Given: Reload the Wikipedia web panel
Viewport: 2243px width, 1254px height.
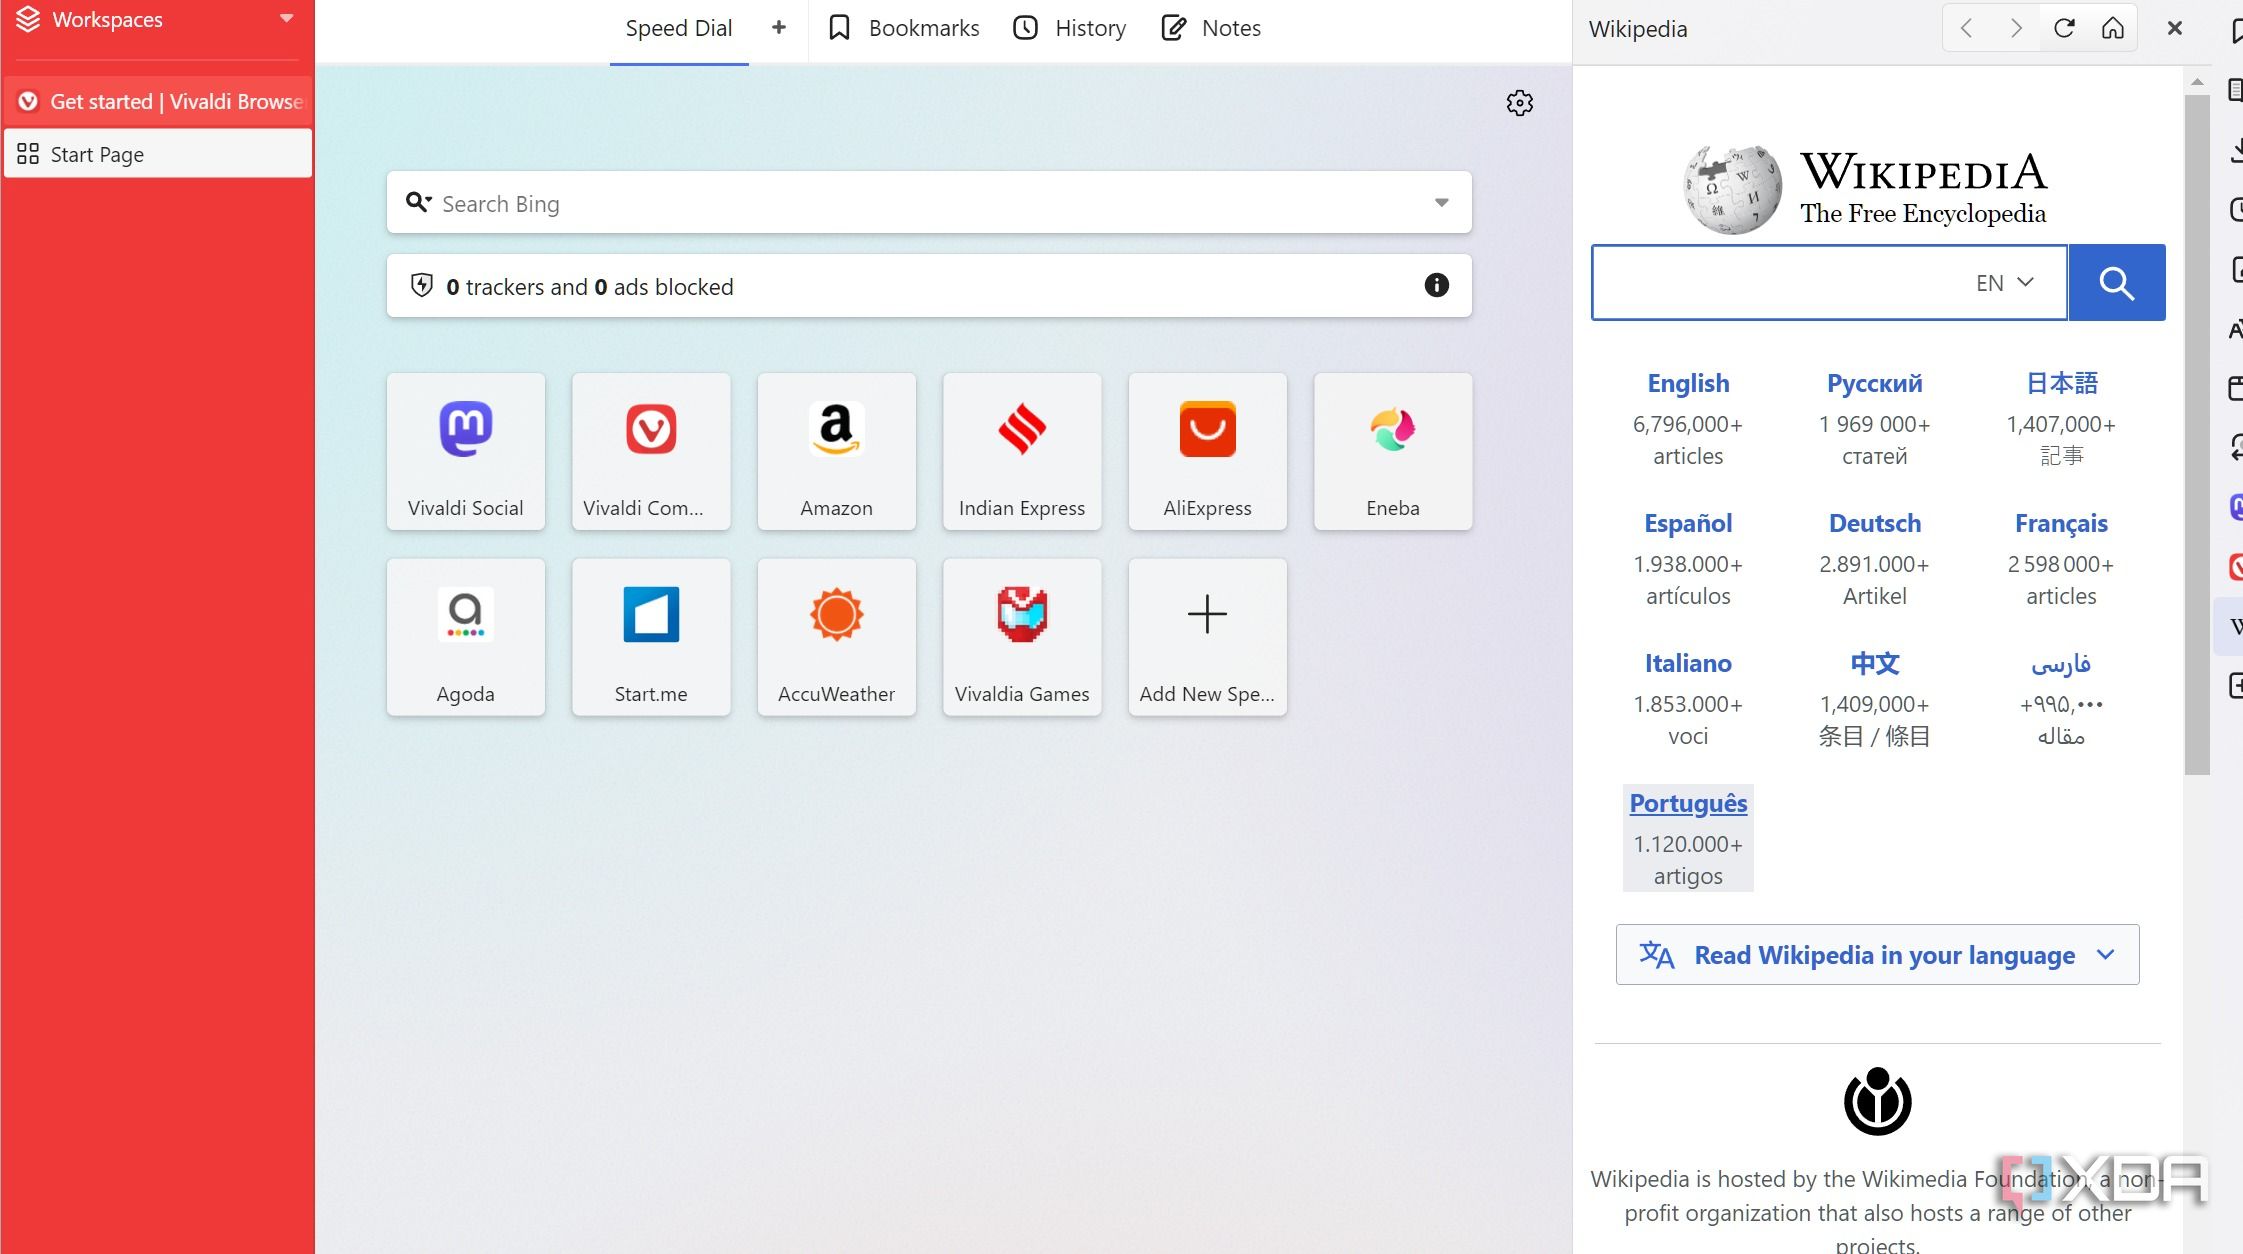Looking at the screenshot, I should (2064, 28).
